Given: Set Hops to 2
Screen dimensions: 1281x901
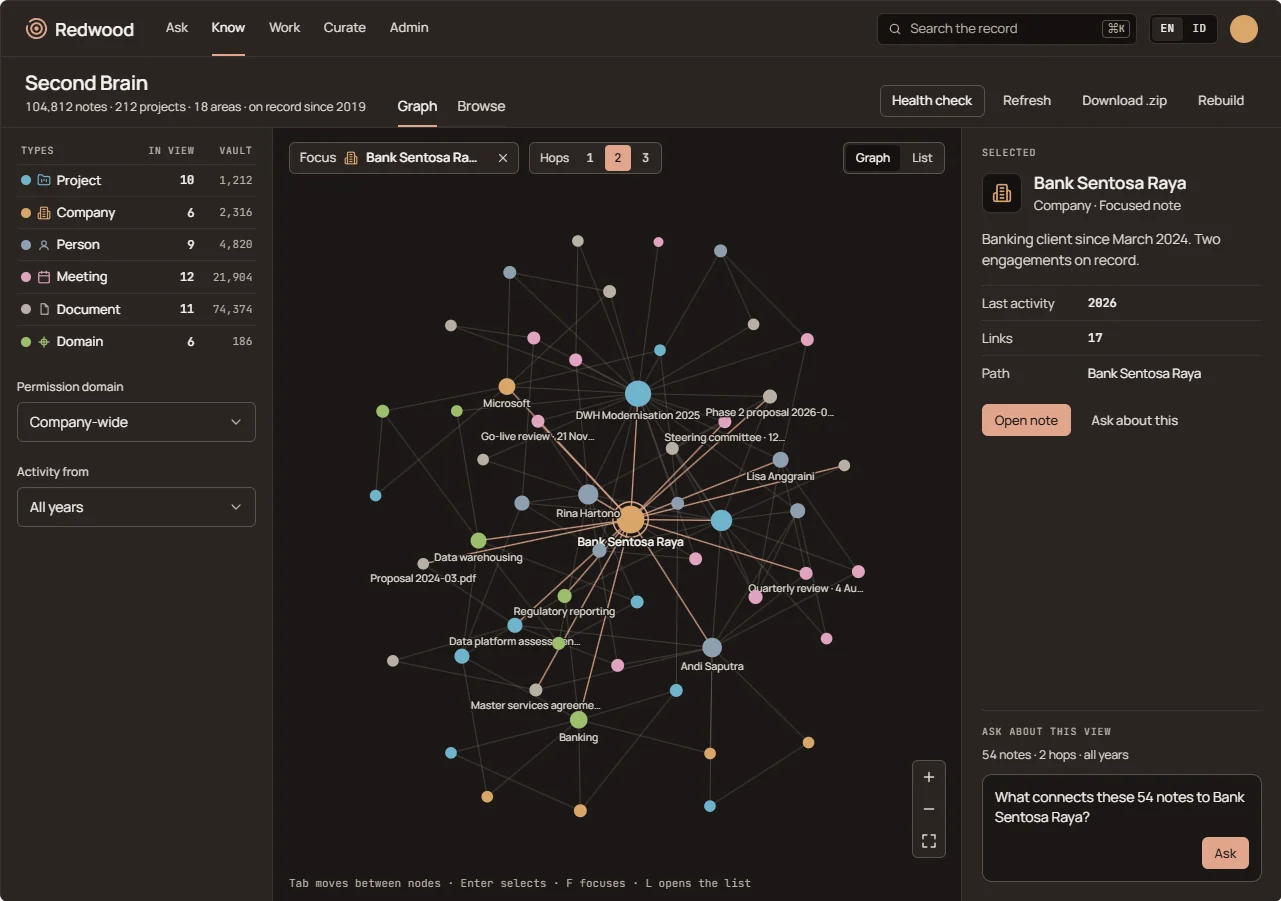Looking at the screenshot, I should [618, 158].
